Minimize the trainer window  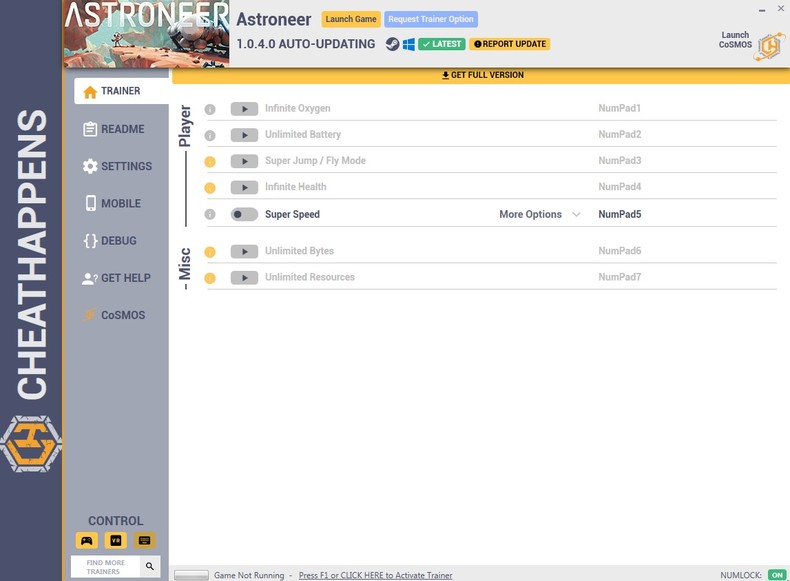[x=762, y=9]
